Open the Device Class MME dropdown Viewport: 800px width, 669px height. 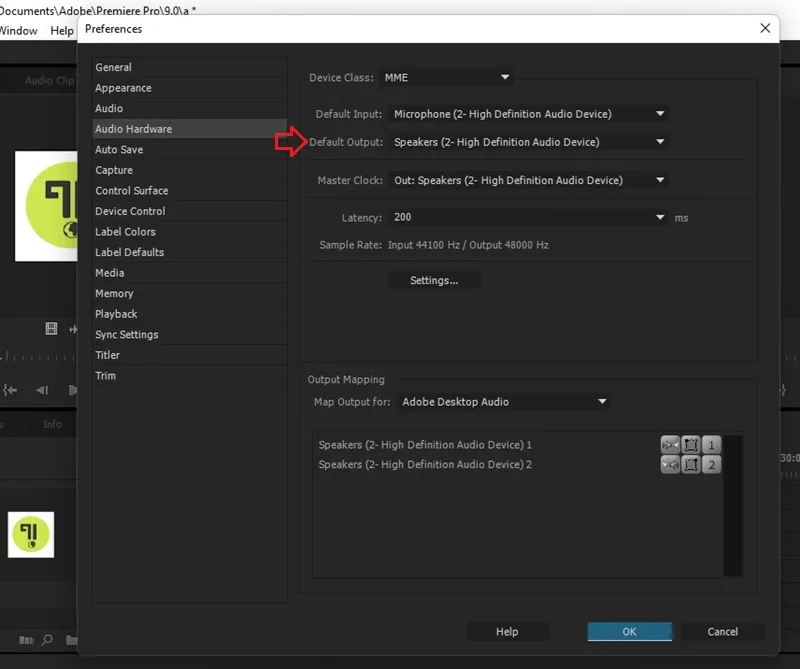(x=446, y=78)
